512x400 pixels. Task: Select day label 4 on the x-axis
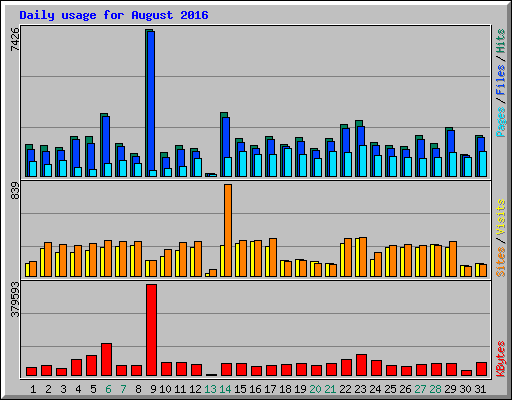tap(78, 389)
